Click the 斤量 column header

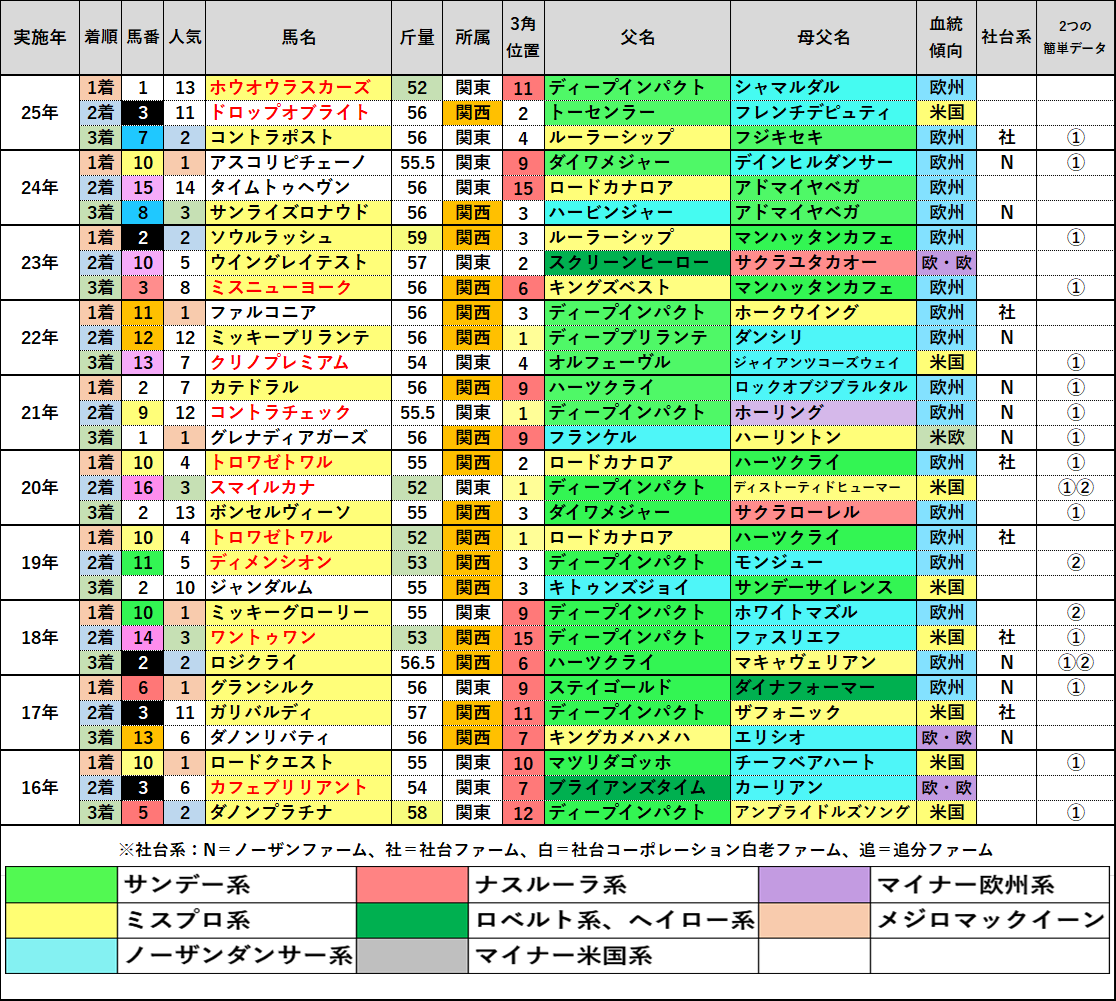click(x=417, y=38)
